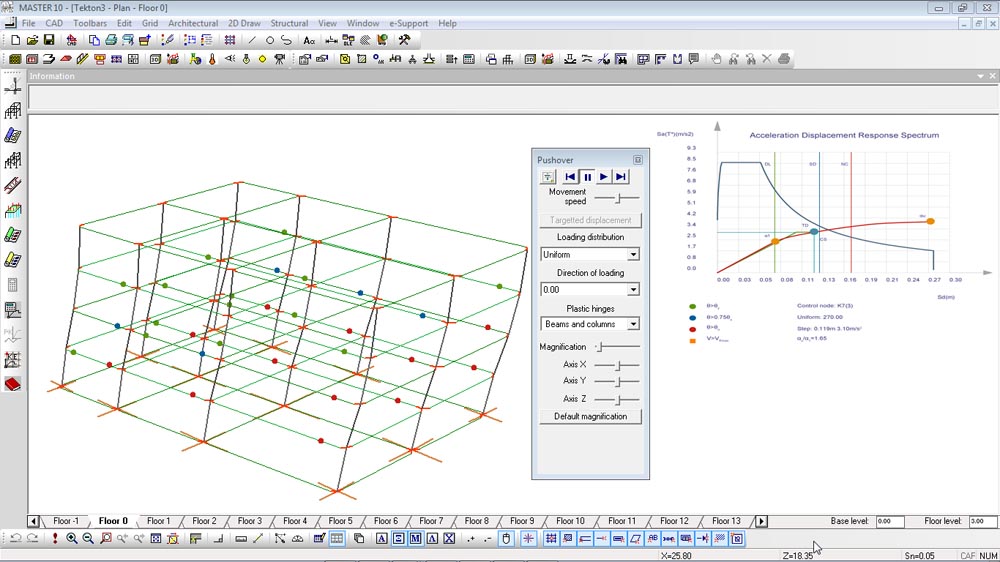Open the Architectural menu

point(193,23)
